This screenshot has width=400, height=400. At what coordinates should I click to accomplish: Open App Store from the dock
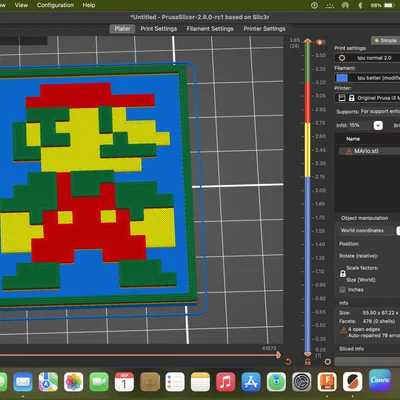(x=251, y=382)
